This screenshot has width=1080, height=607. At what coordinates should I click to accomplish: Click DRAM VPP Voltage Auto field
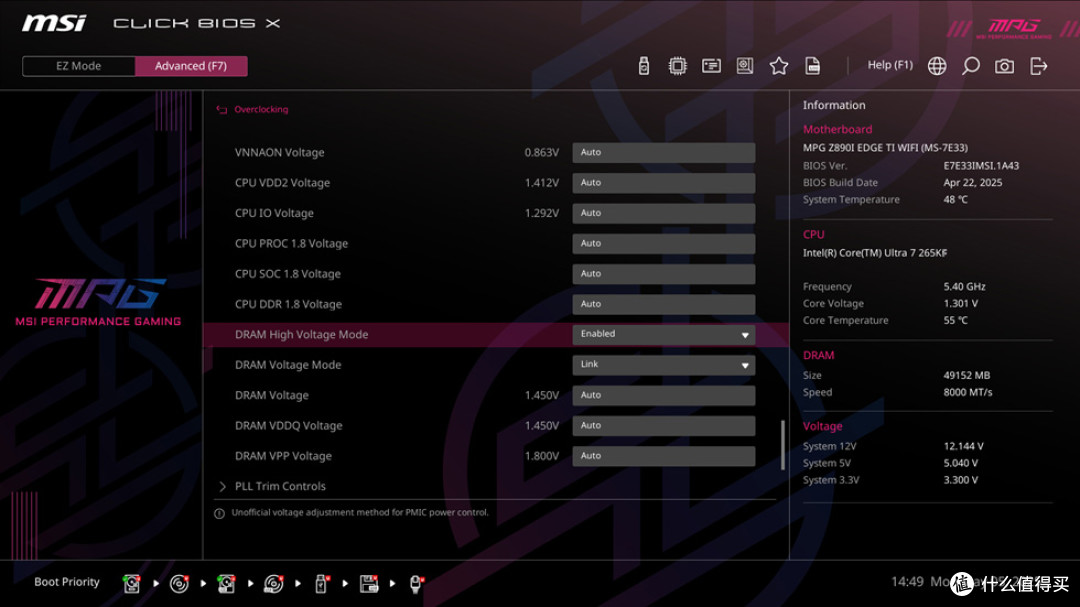click(663, 455)
